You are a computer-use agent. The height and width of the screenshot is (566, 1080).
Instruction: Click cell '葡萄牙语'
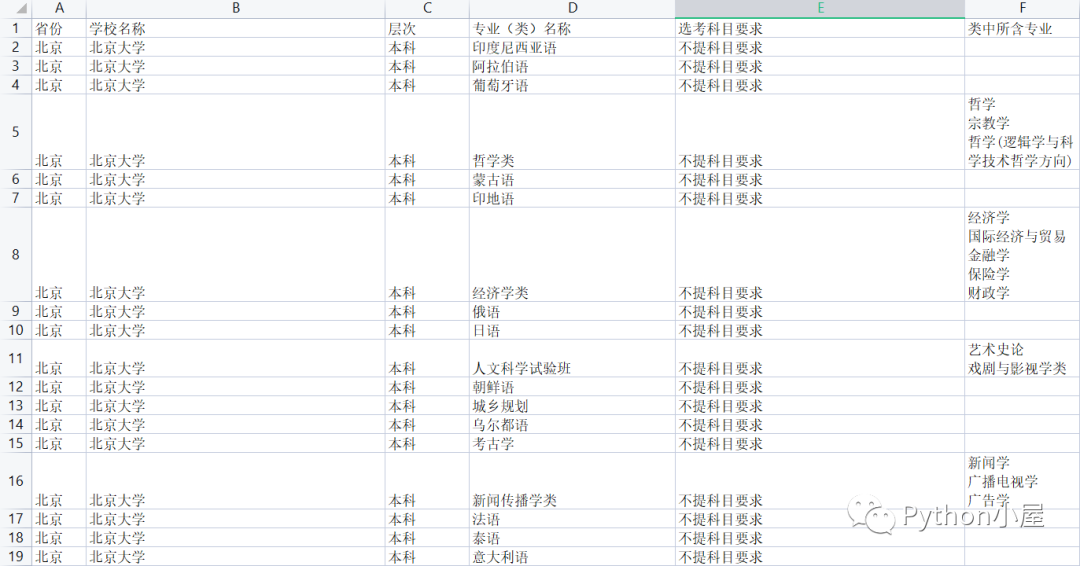coord(572,85)
